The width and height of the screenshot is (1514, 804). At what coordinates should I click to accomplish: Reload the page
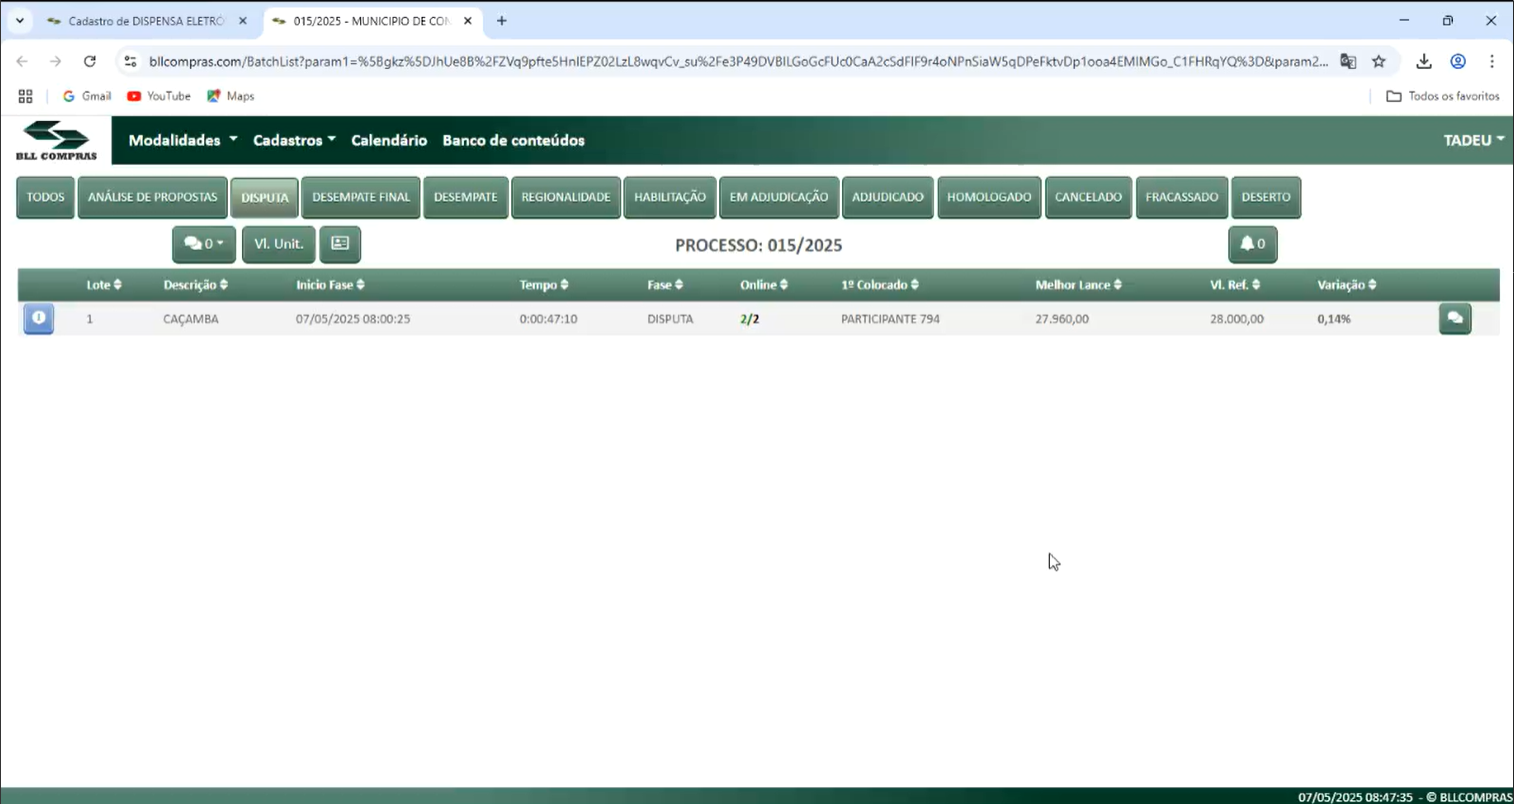coord(90,61)
